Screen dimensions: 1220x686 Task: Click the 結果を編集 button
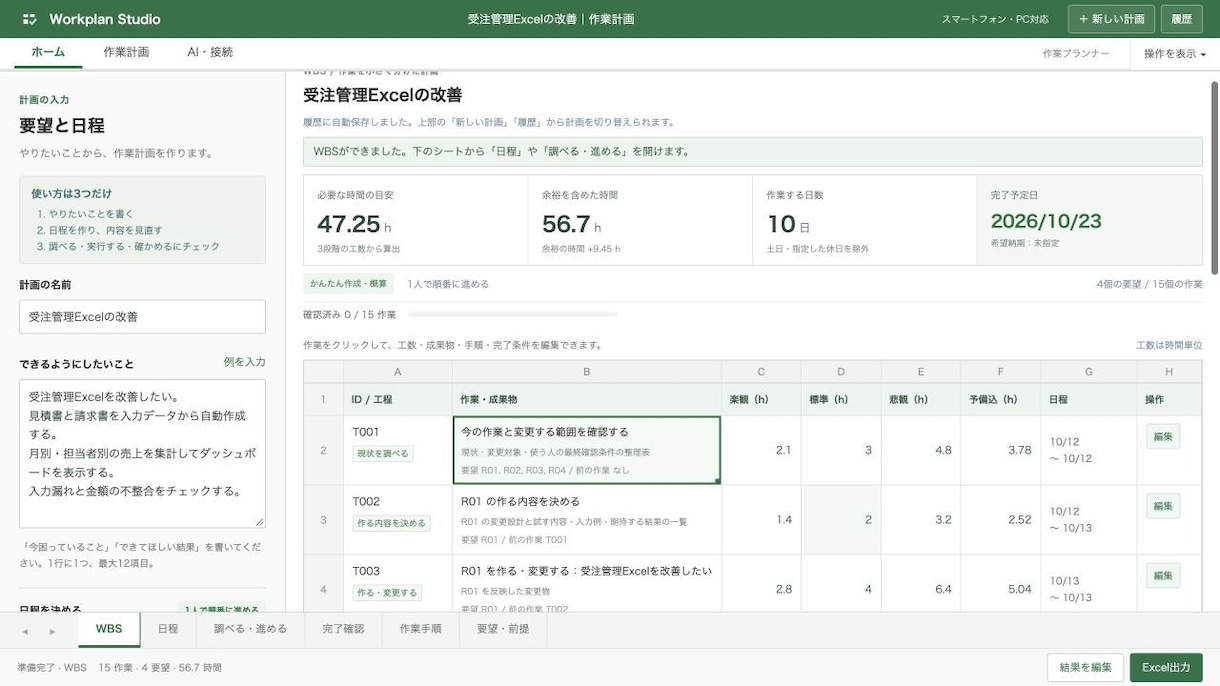pos(1085,667)
